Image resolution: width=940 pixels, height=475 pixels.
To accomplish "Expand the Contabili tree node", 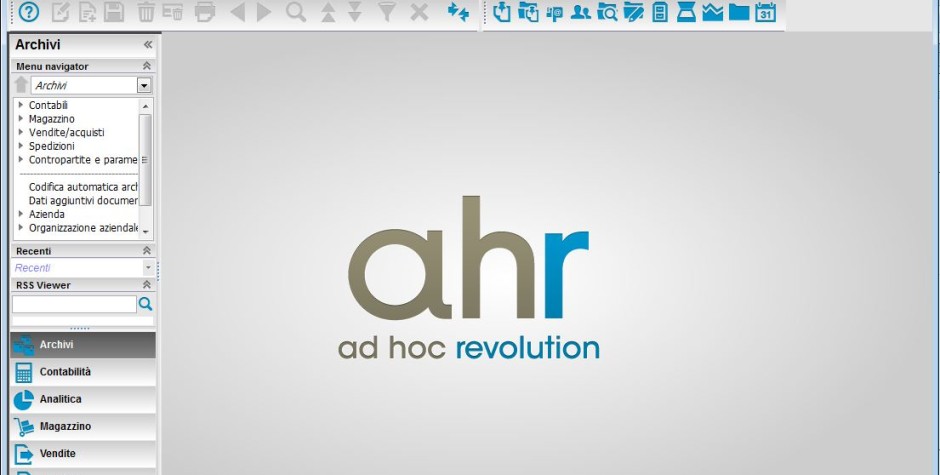I will pyautogui.click(x=21, y=105).
